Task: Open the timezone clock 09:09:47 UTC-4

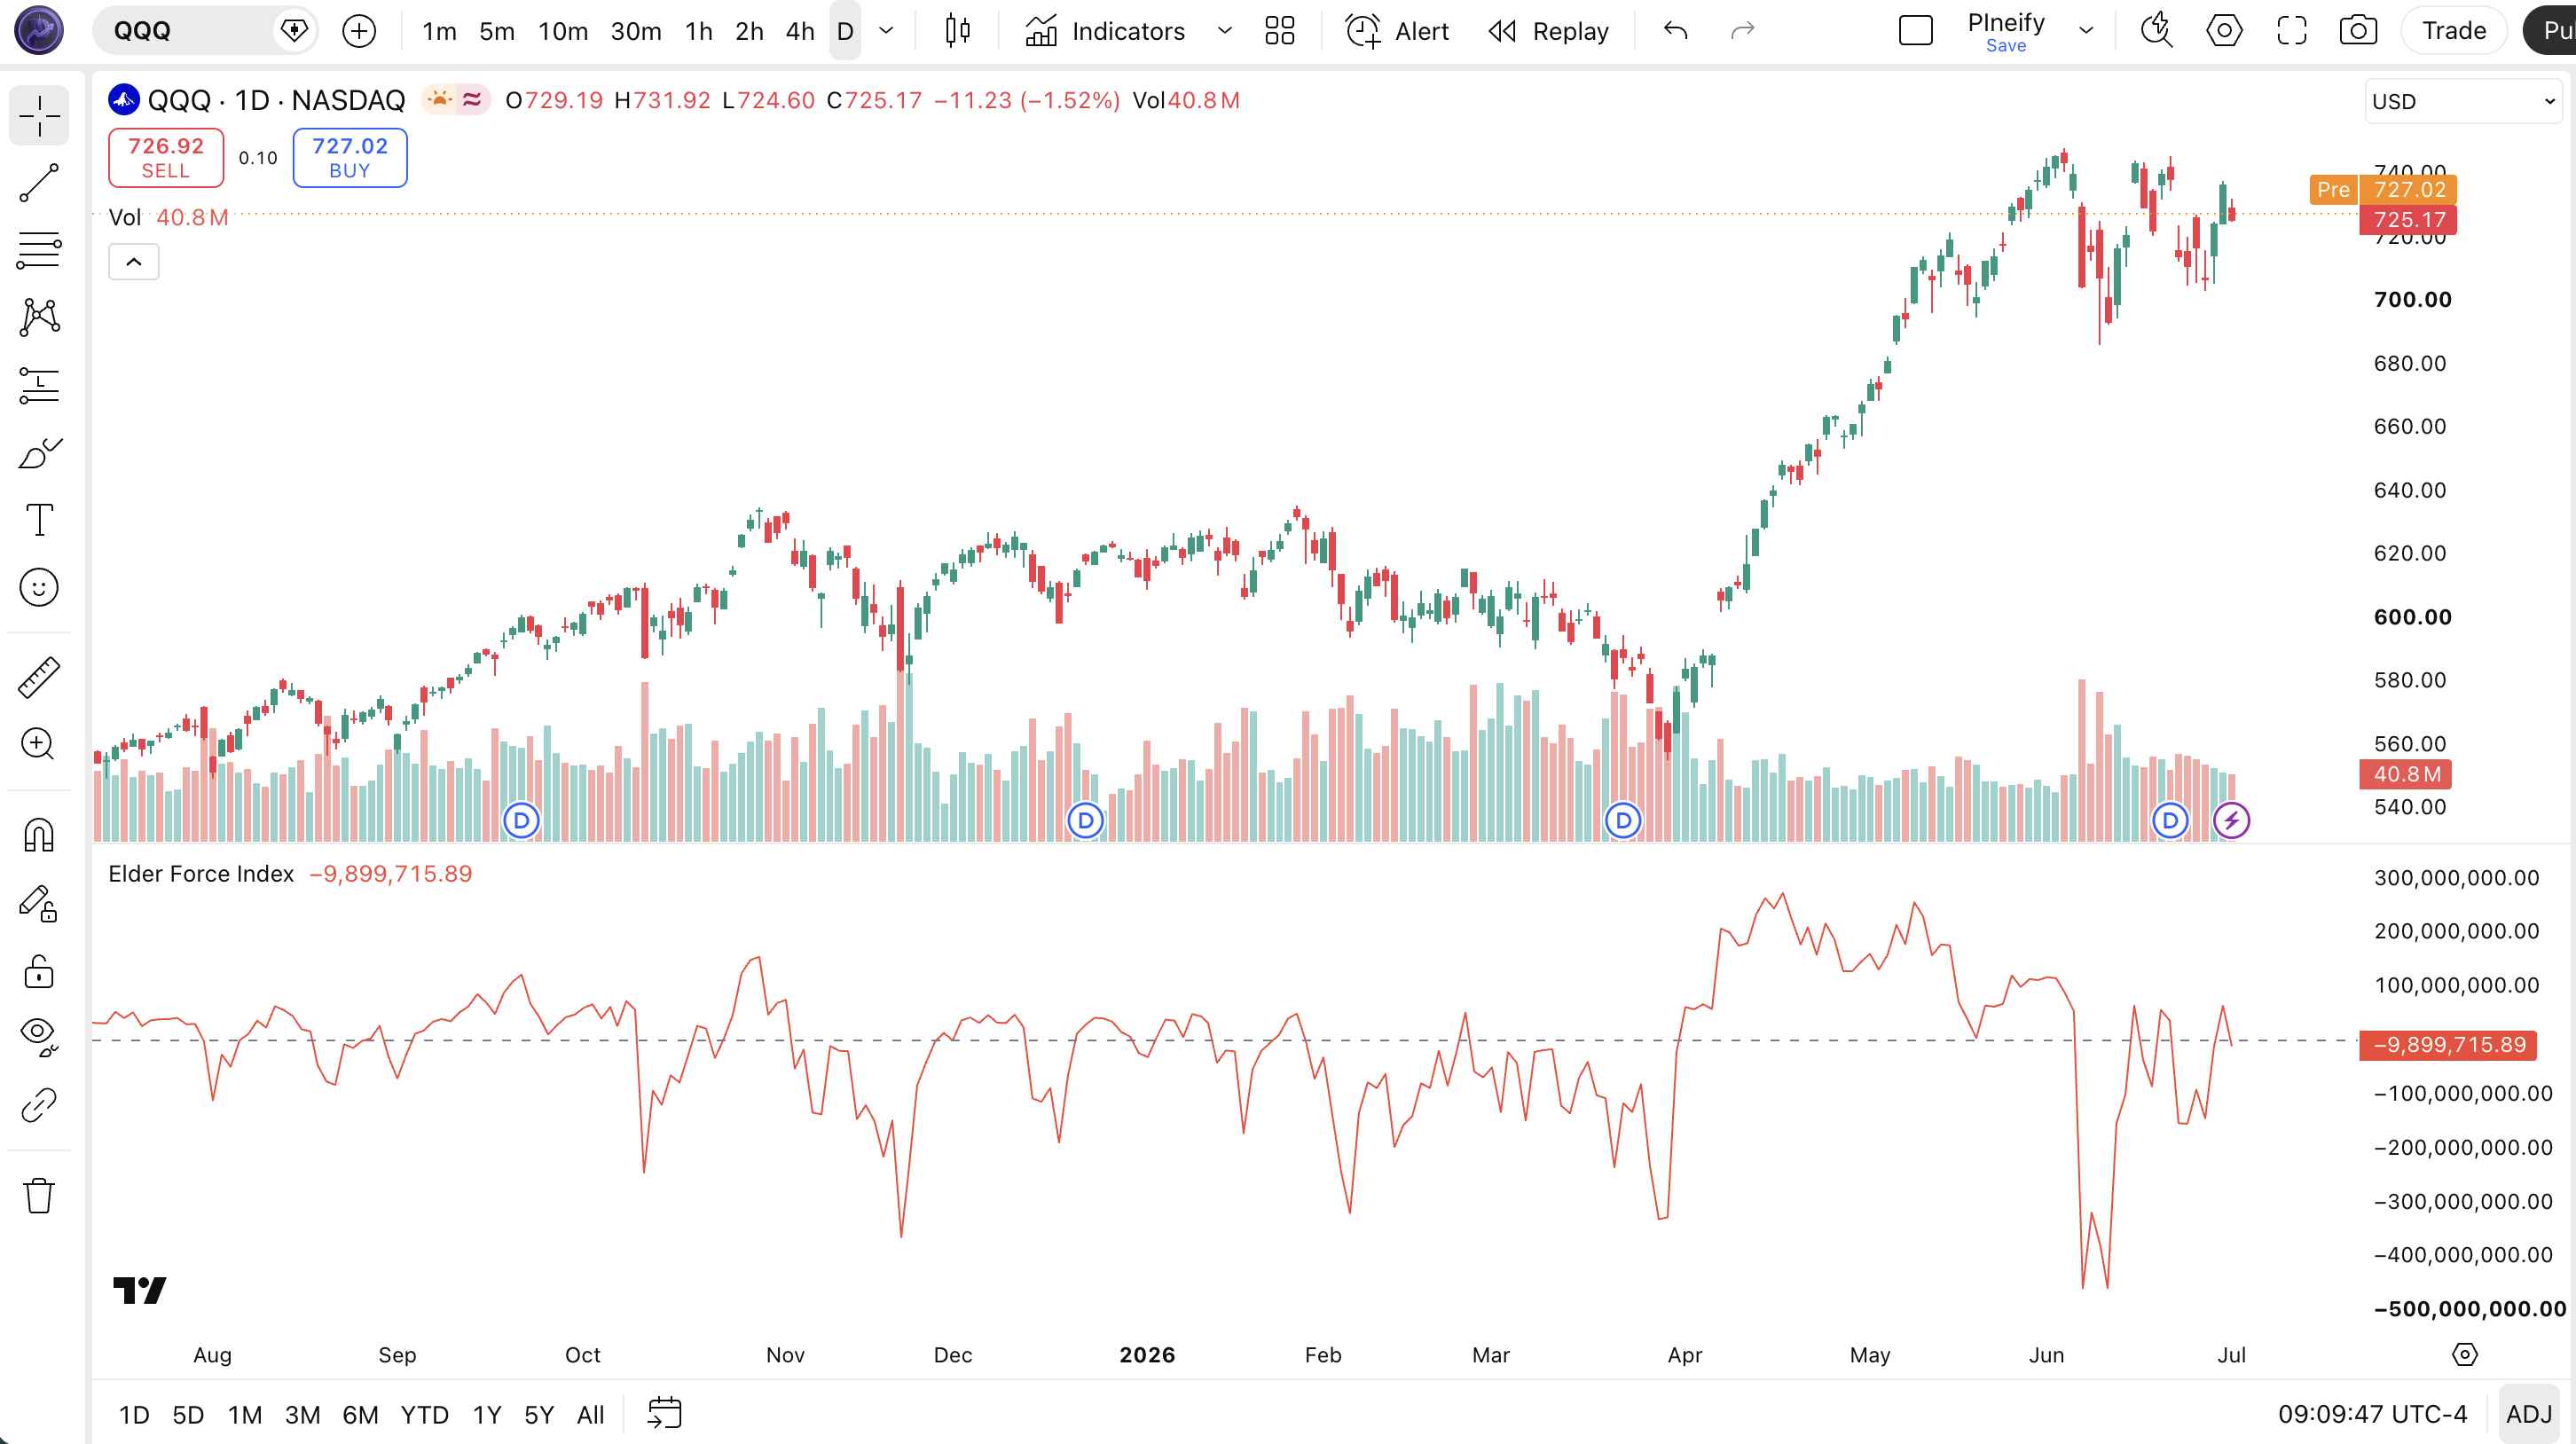Action: [2373, 1414]
